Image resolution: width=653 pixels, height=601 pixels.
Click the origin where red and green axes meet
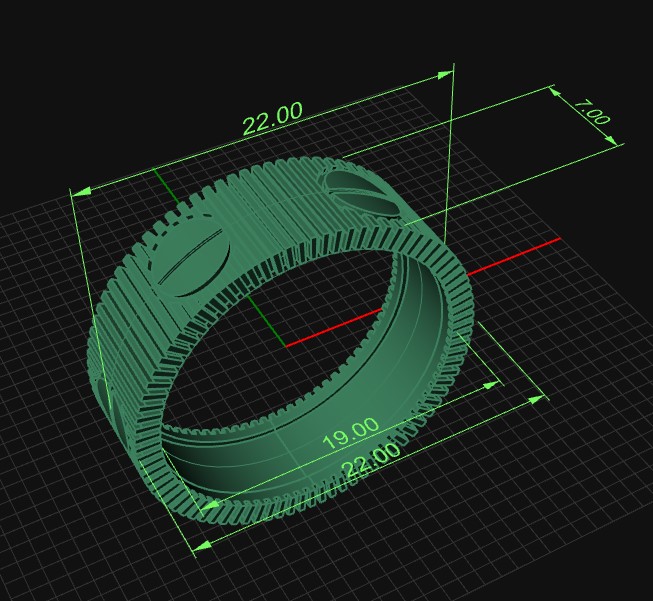[x=287, y=345]
